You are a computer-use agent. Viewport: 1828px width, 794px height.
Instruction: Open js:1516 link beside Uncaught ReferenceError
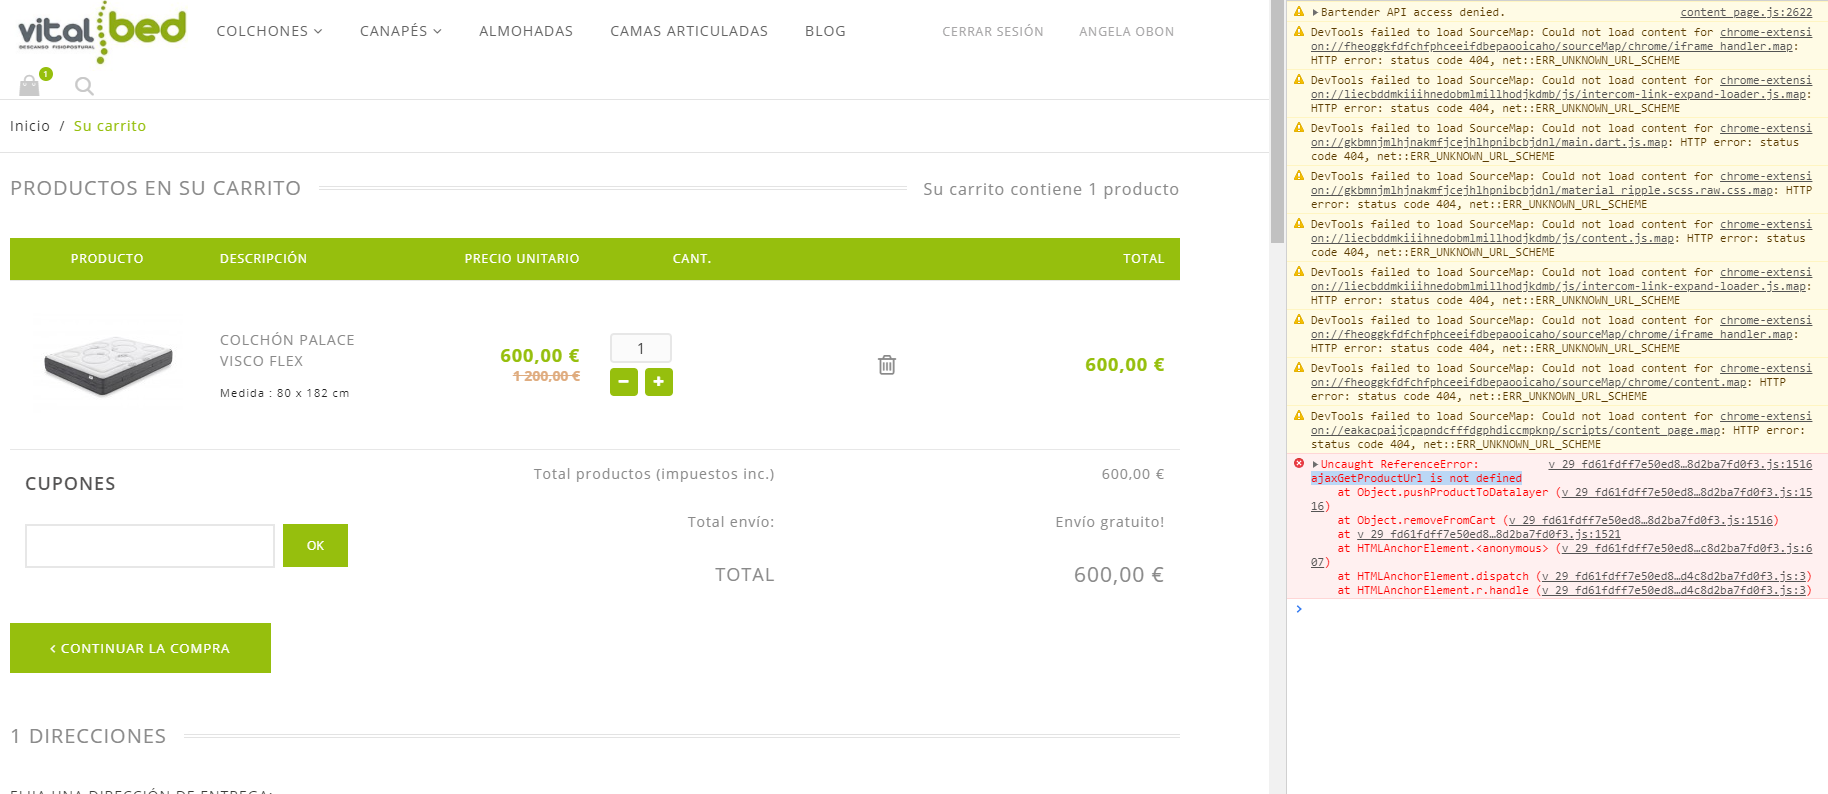(x=1680, y=464)
